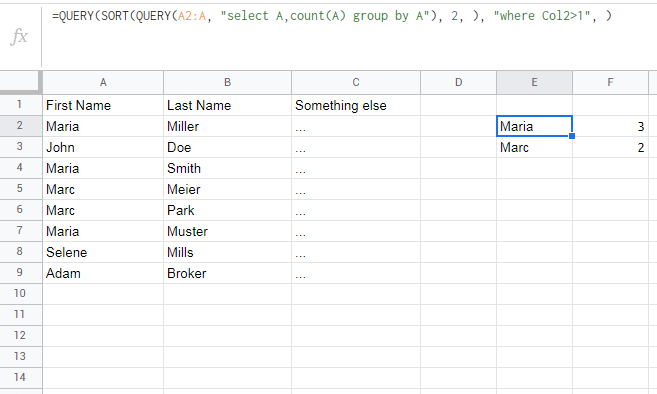The height and width of the screenshot is (394, 657).
Task: Click result cell E2 'Maria'
Action: (534, 126)
